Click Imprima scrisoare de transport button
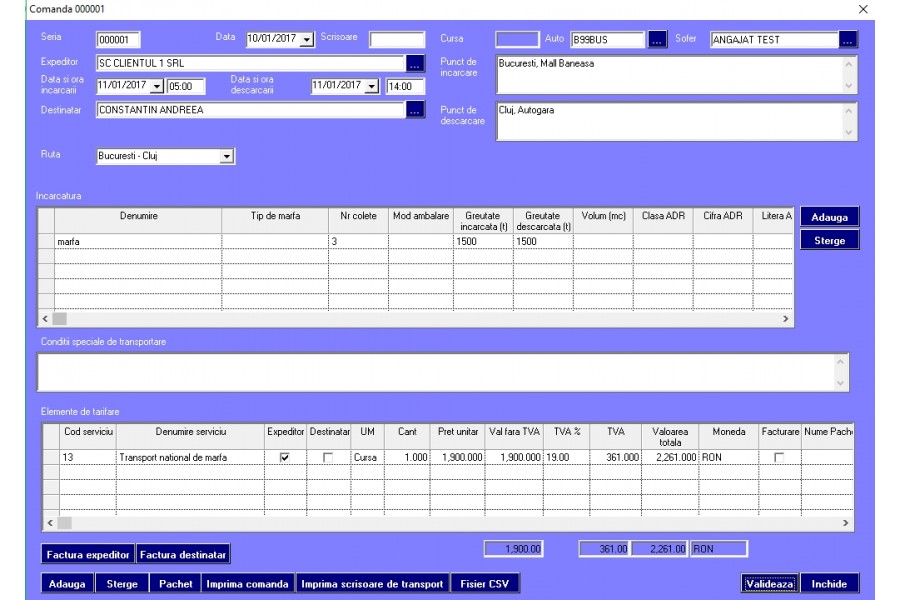 coord(373,583)
